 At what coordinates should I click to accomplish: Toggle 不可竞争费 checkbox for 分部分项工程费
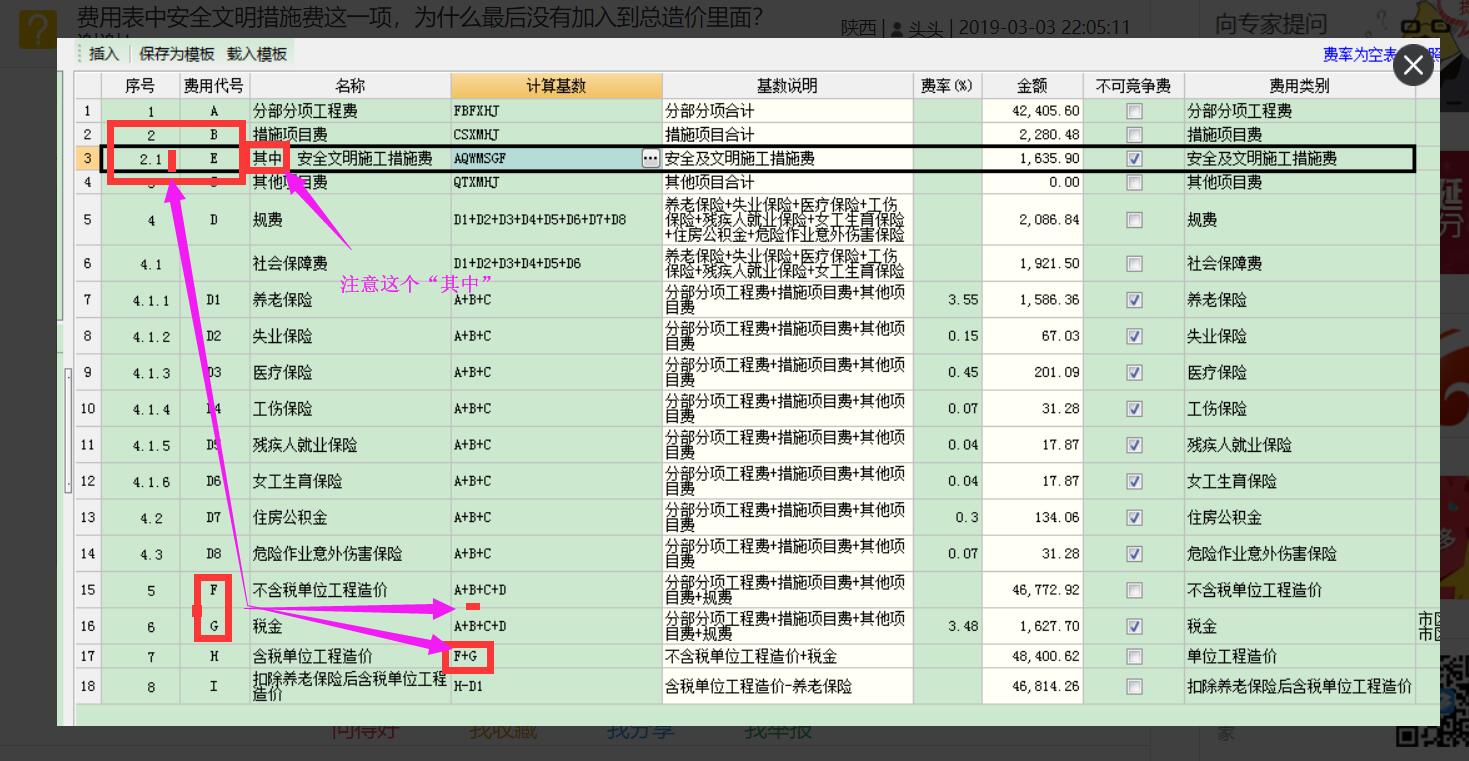(1134, 111)
